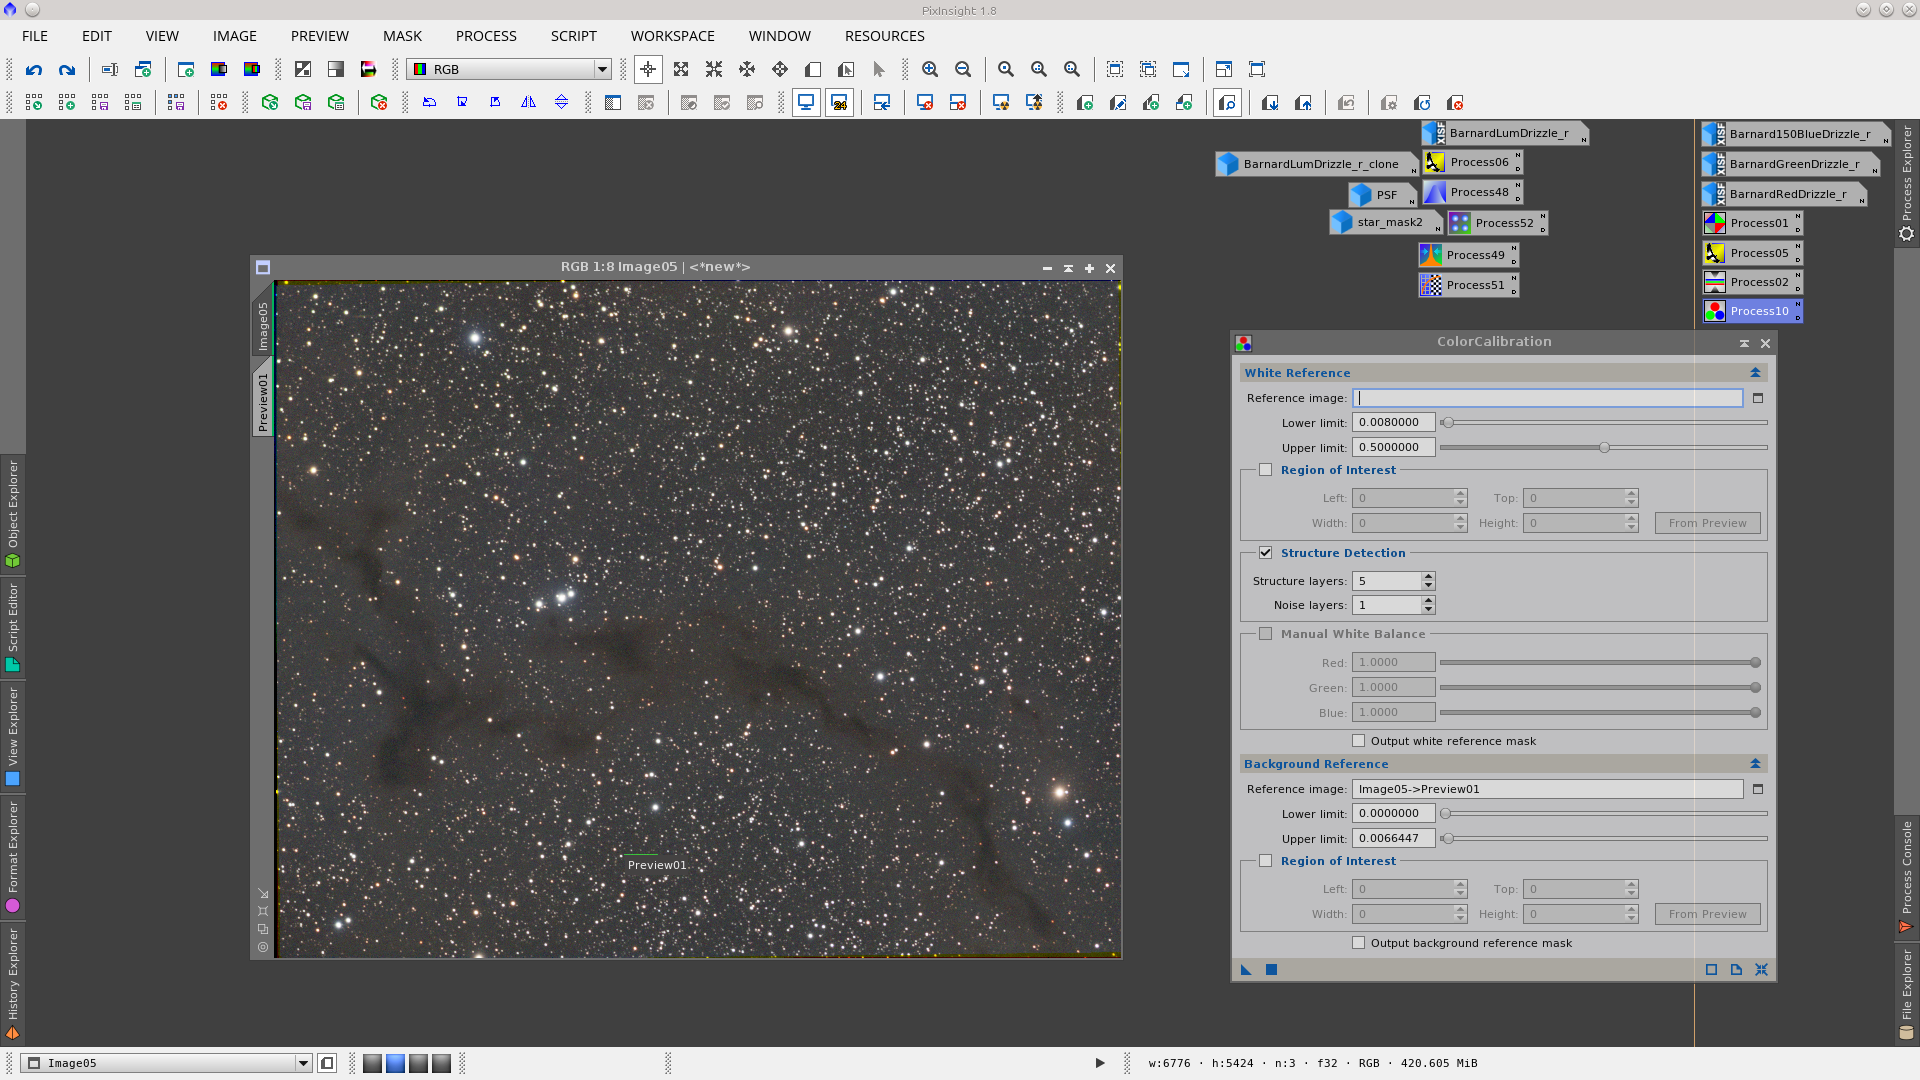The width and height of the screenshot is (1920, 1080).
Task: Enable Manual White Balance checkbox
Action: pos(1266,634)
